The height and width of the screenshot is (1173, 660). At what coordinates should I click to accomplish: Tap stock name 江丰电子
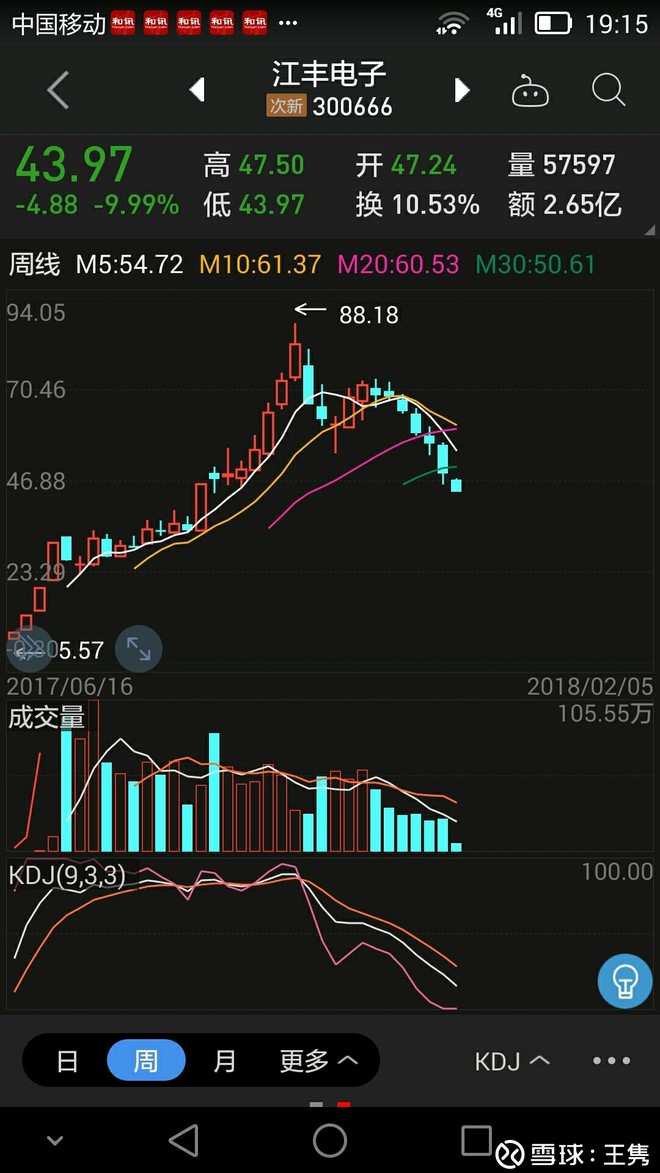pyautogui.click(x=329, y=73)
